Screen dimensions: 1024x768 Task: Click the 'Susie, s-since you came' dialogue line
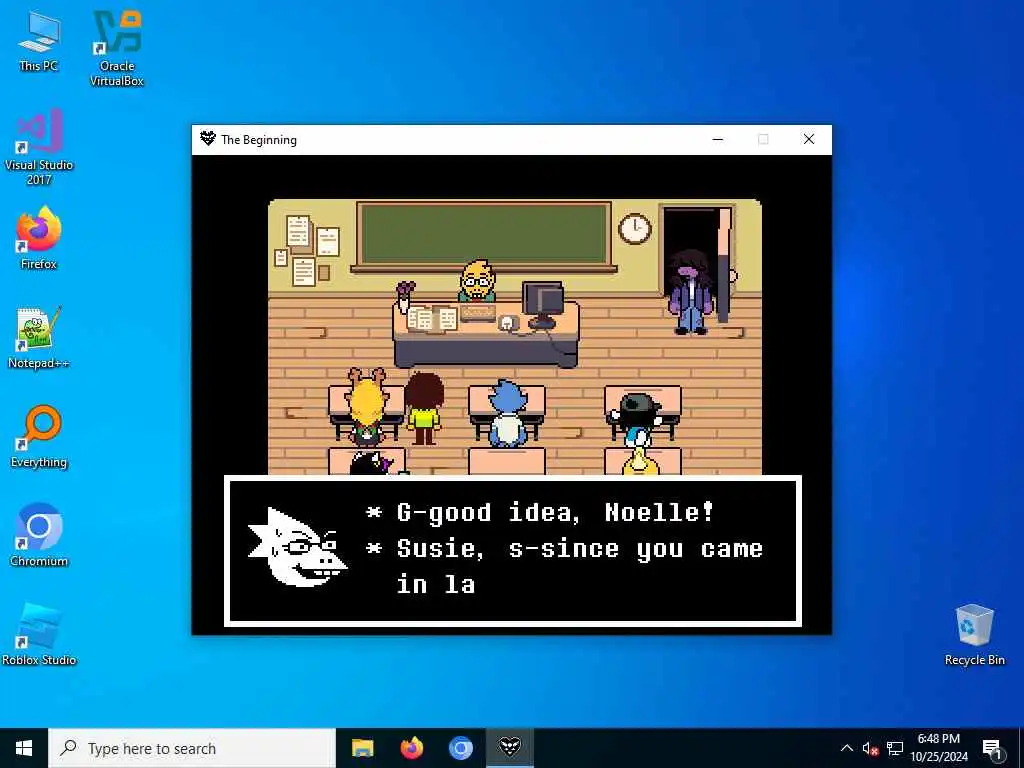tap(580, 549)
